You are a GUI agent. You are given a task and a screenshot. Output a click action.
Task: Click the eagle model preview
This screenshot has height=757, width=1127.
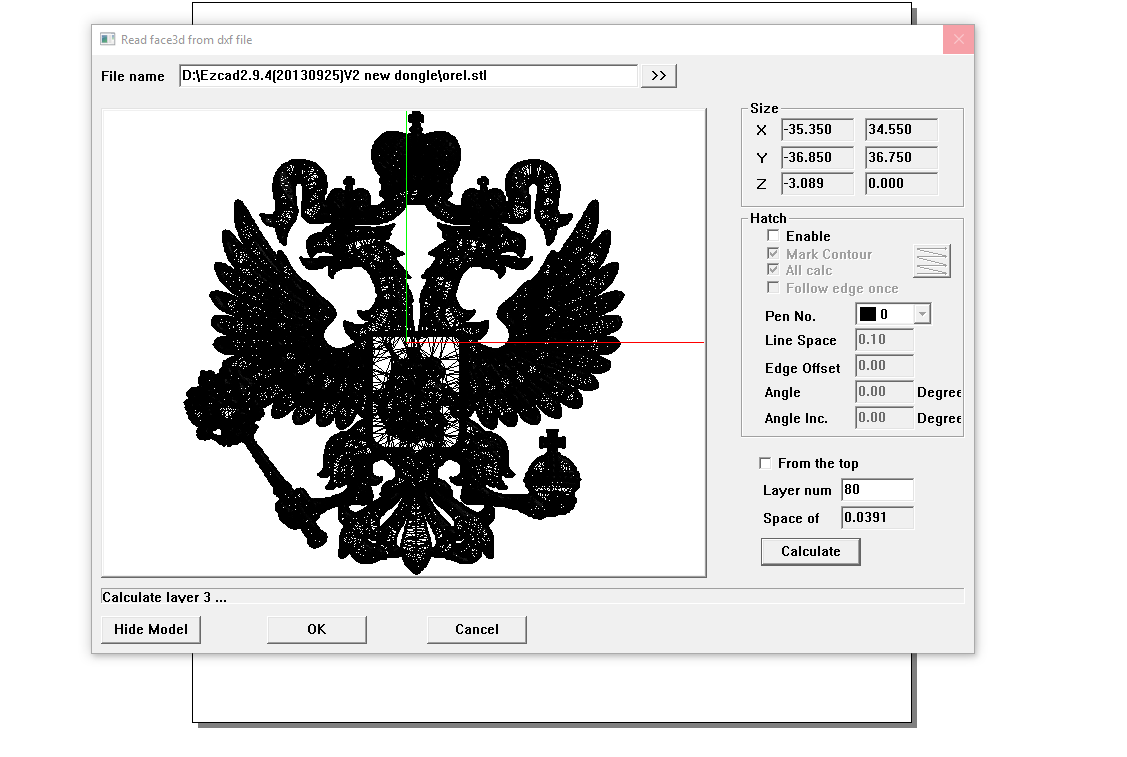click(x=404, y=343)
